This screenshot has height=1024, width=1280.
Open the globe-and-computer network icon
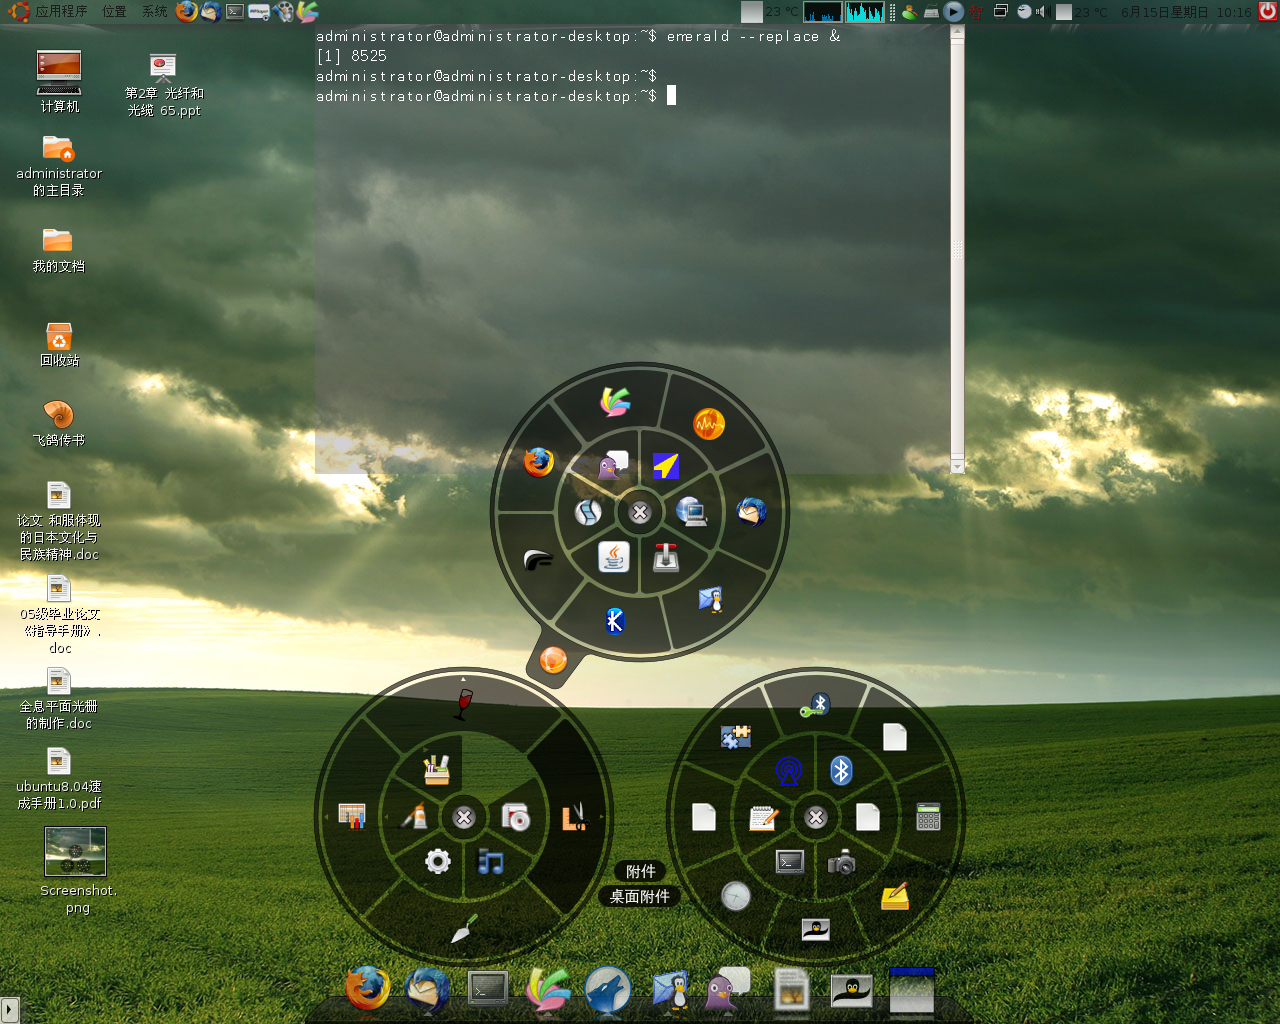click(691, 511)
